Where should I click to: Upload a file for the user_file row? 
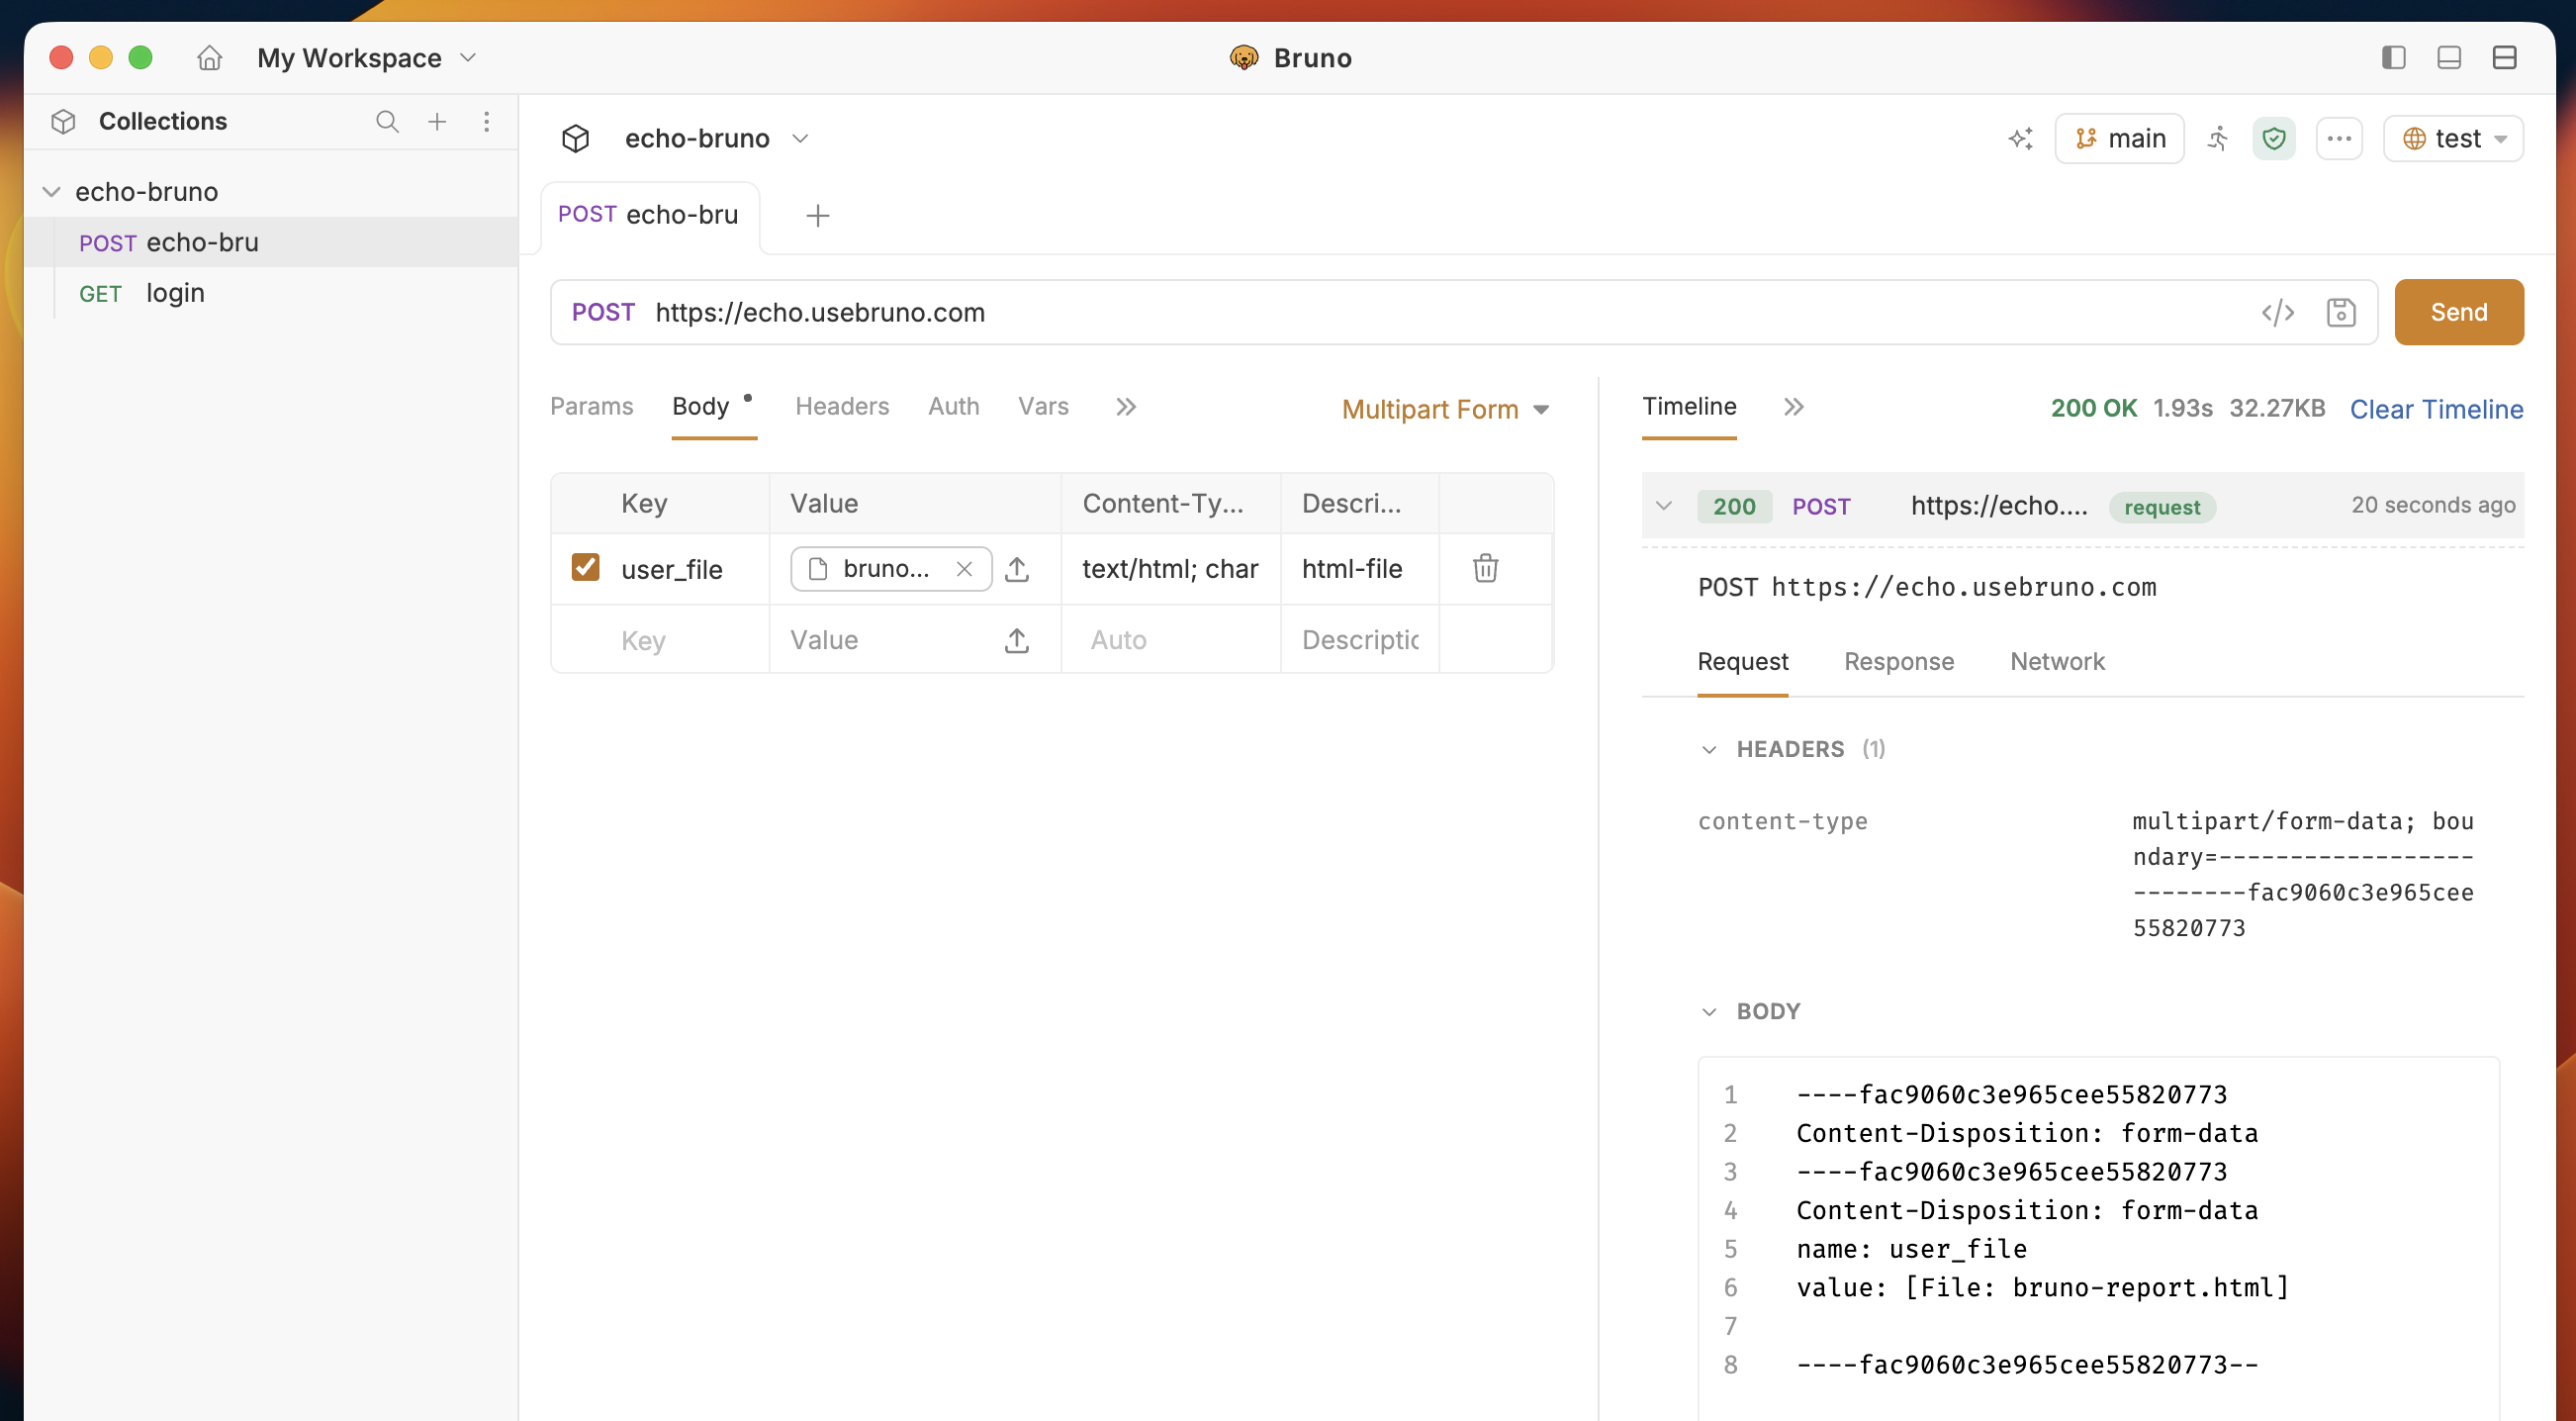click(x=1017, y=569)
